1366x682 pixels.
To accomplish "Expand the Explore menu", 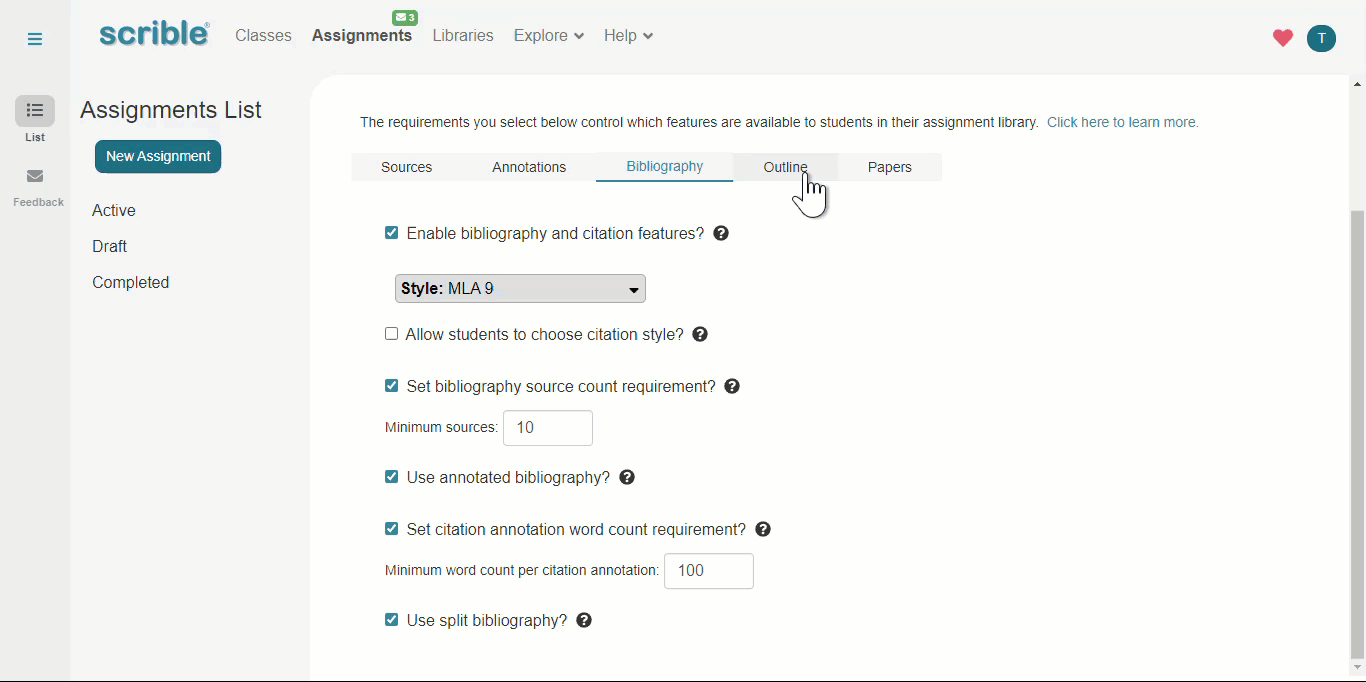I will click(548, 35).
